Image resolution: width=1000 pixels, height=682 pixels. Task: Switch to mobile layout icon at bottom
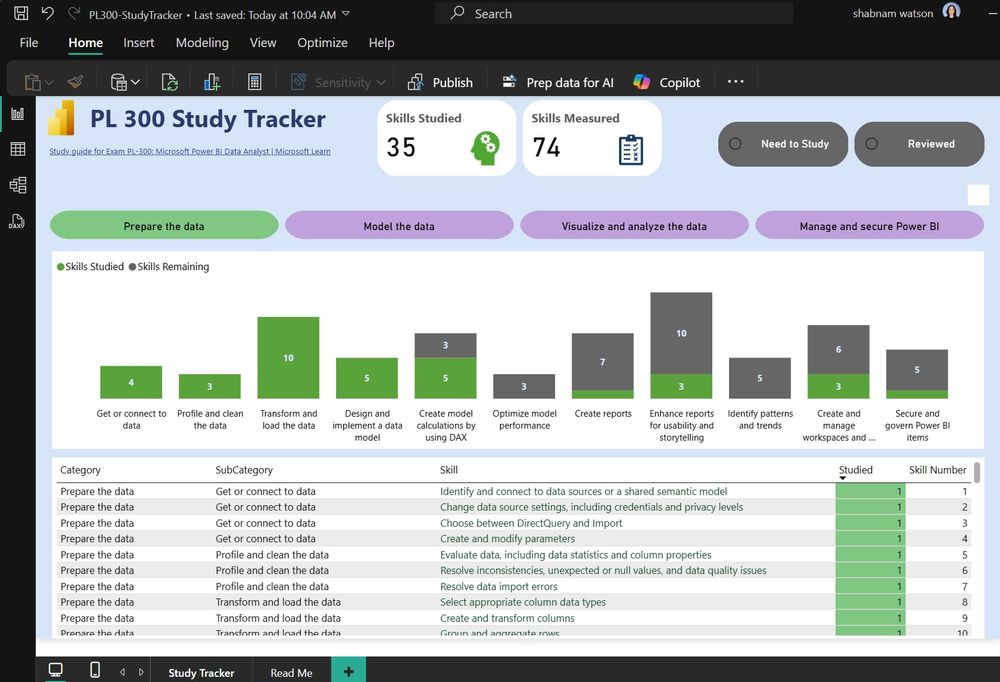click(x=95, y=670)
